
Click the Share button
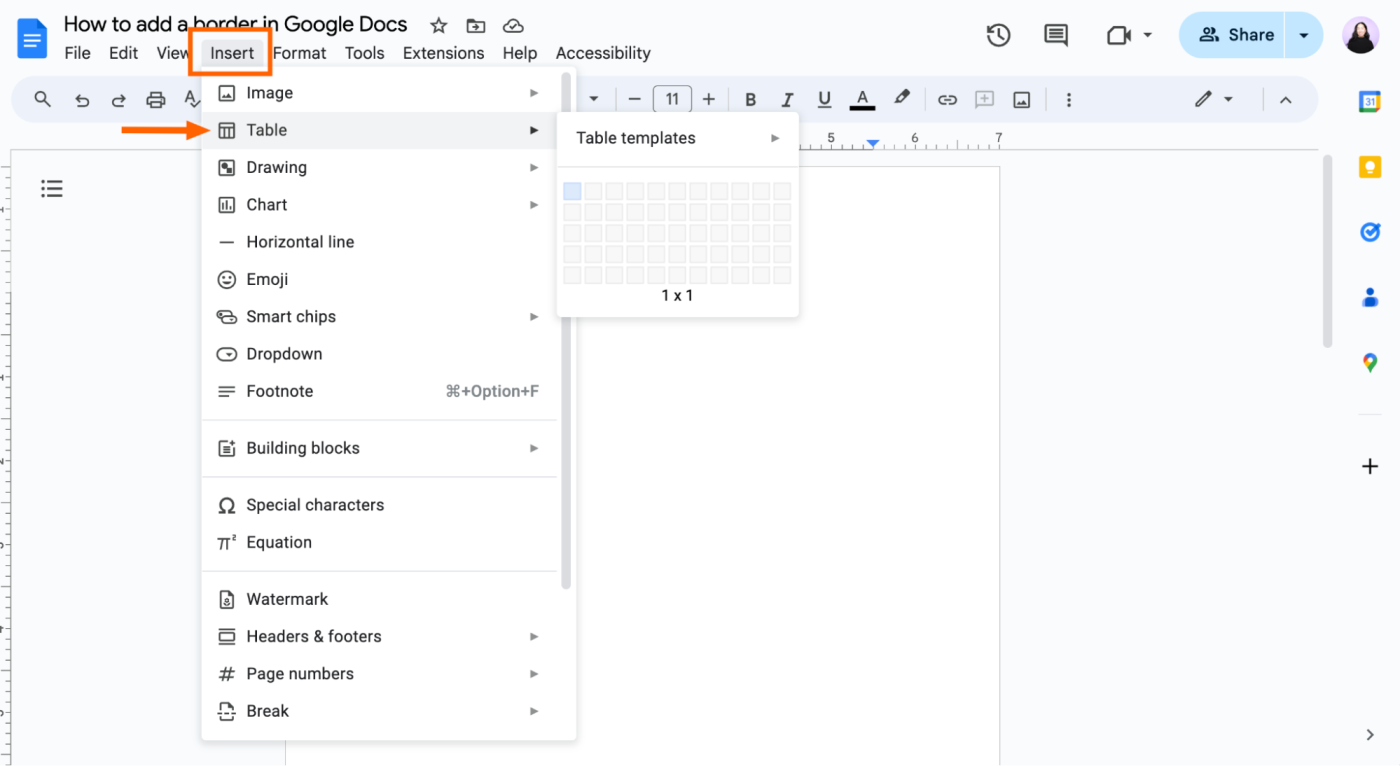[x=1237, y=35]
